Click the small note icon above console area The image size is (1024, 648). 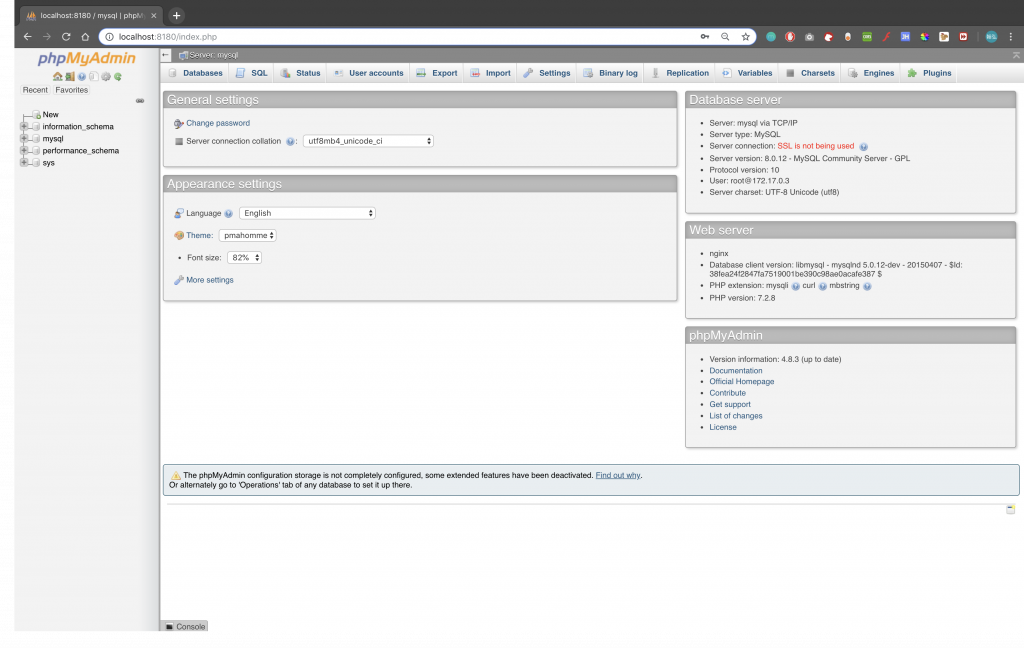click(1010, 509)
